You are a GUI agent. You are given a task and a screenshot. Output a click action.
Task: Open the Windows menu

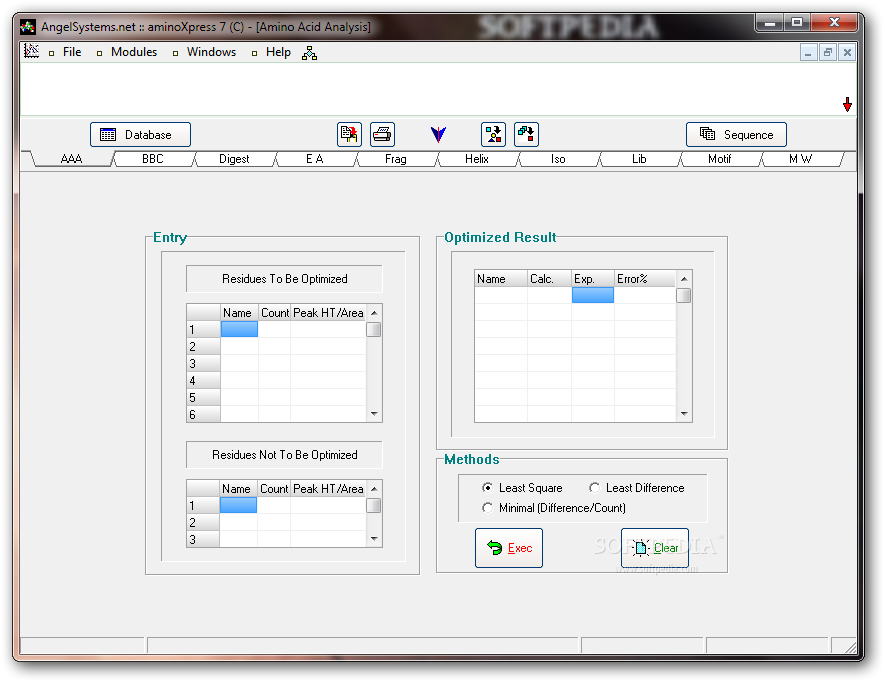pyautogui.click(x=211, y=52)
